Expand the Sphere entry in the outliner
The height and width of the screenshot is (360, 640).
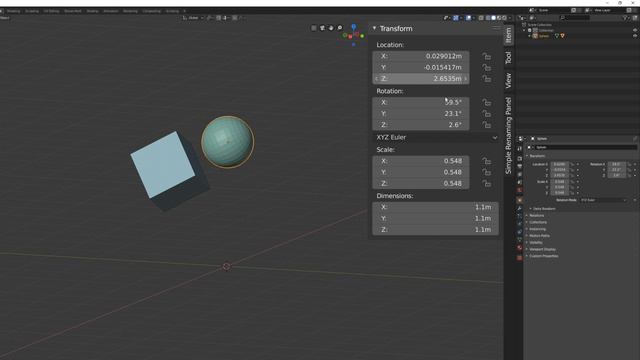click(529, 36)
